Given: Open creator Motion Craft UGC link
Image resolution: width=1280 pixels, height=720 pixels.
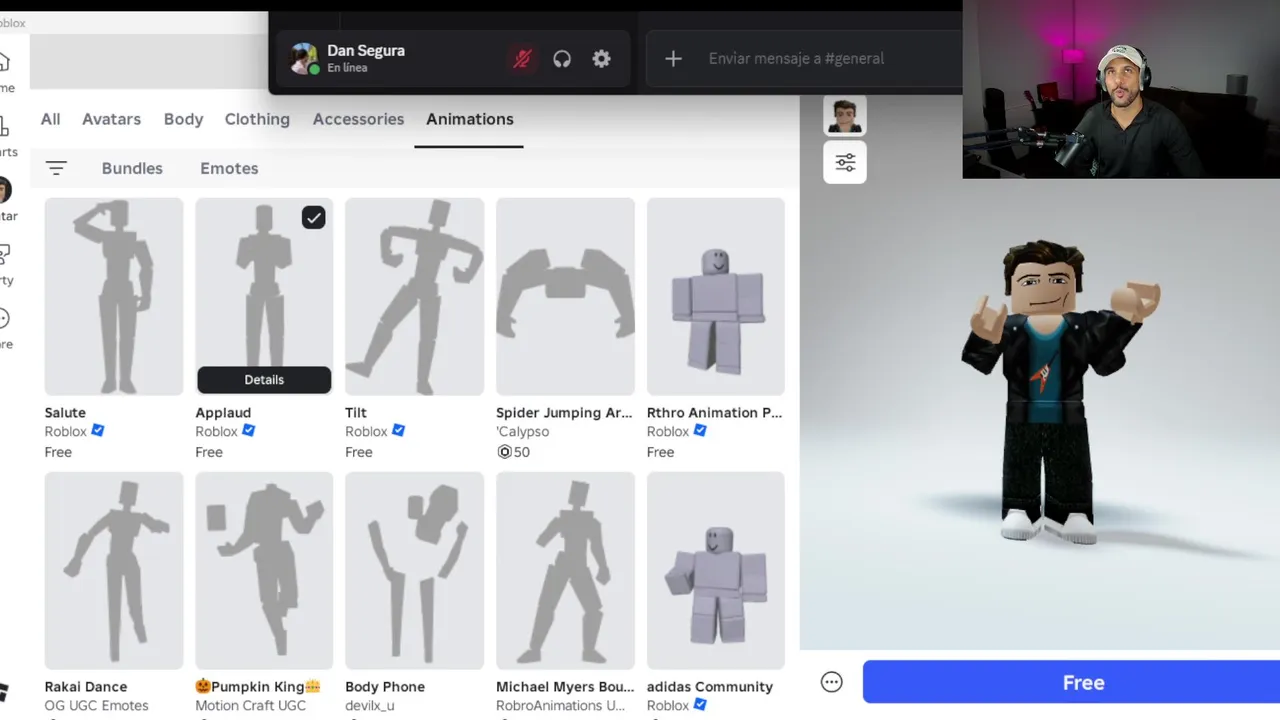Looking at the screenshot, I should [250, 706].
